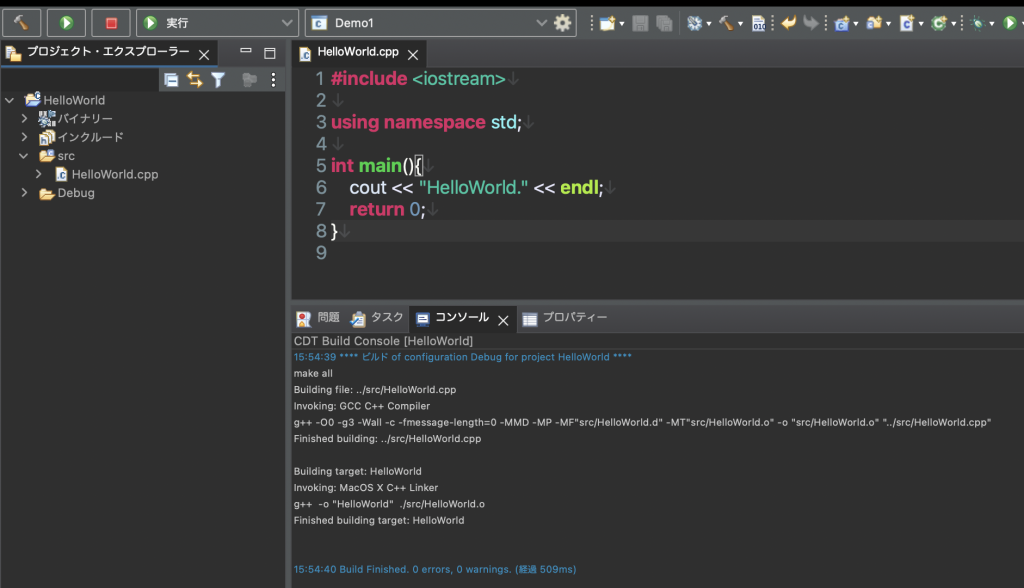The width and height of the screenshot is (1024, 588).
Task: Expand the バイナリー tree node
Action: (24, 119)
